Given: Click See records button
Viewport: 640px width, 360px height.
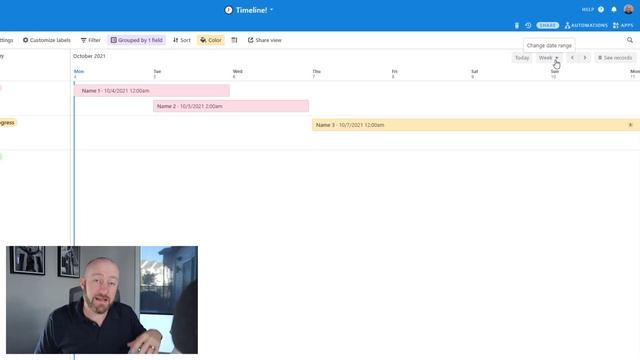Looking at the screenshot, I should [x=615, y=58].
